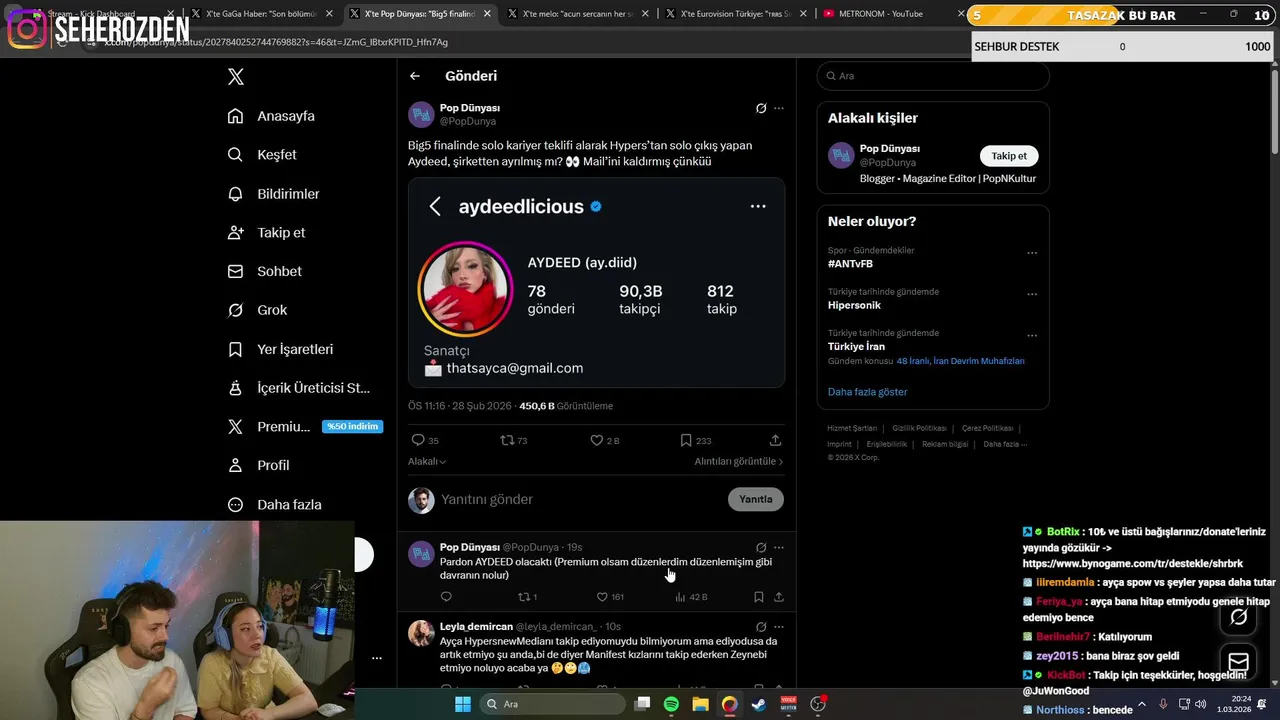Click Grok icon on the Pardon AYDEED reply

pyautogui.click(x=761, y=548)
